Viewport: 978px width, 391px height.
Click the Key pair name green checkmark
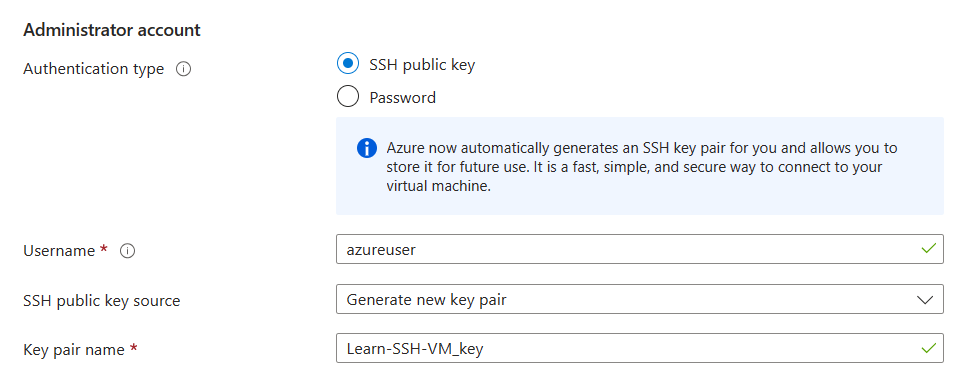click(x=929, y=349)
